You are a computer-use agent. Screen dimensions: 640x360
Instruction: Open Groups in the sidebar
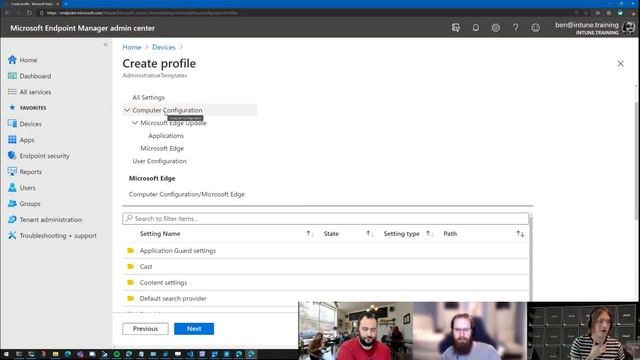click(x=30, y=203)
